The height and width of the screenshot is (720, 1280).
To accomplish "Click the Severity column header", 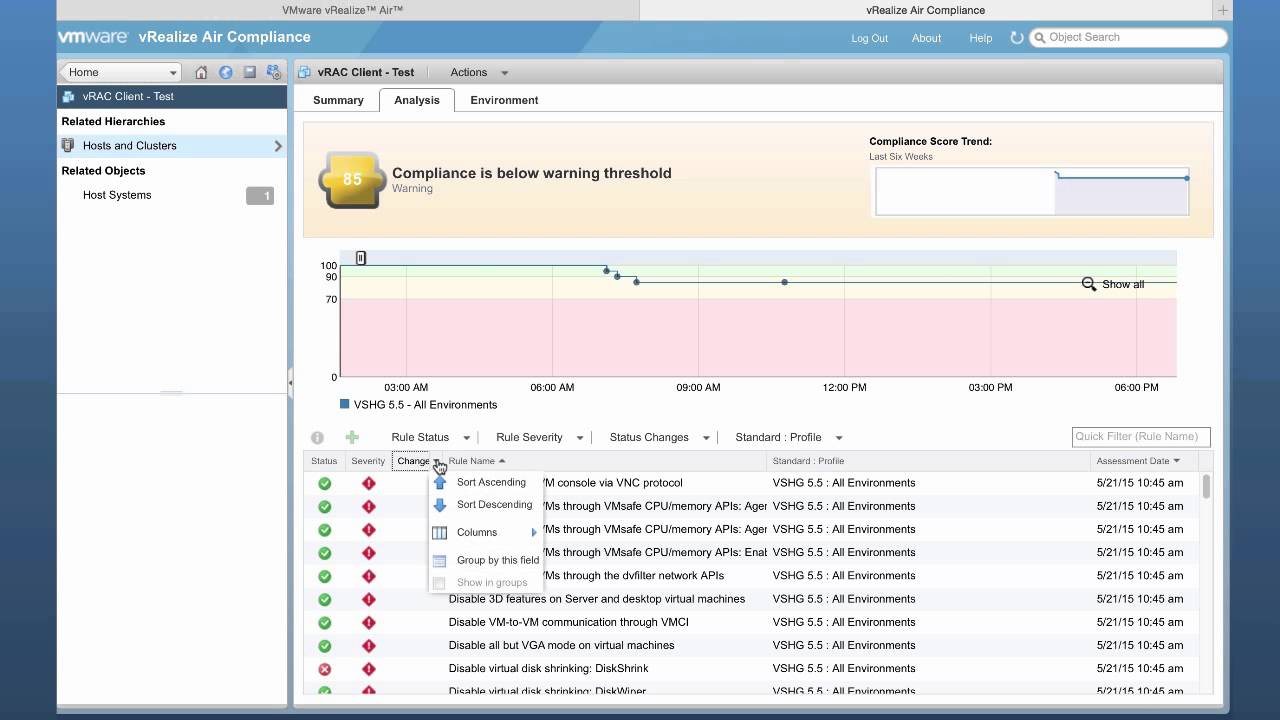I will tap(368, 461).
